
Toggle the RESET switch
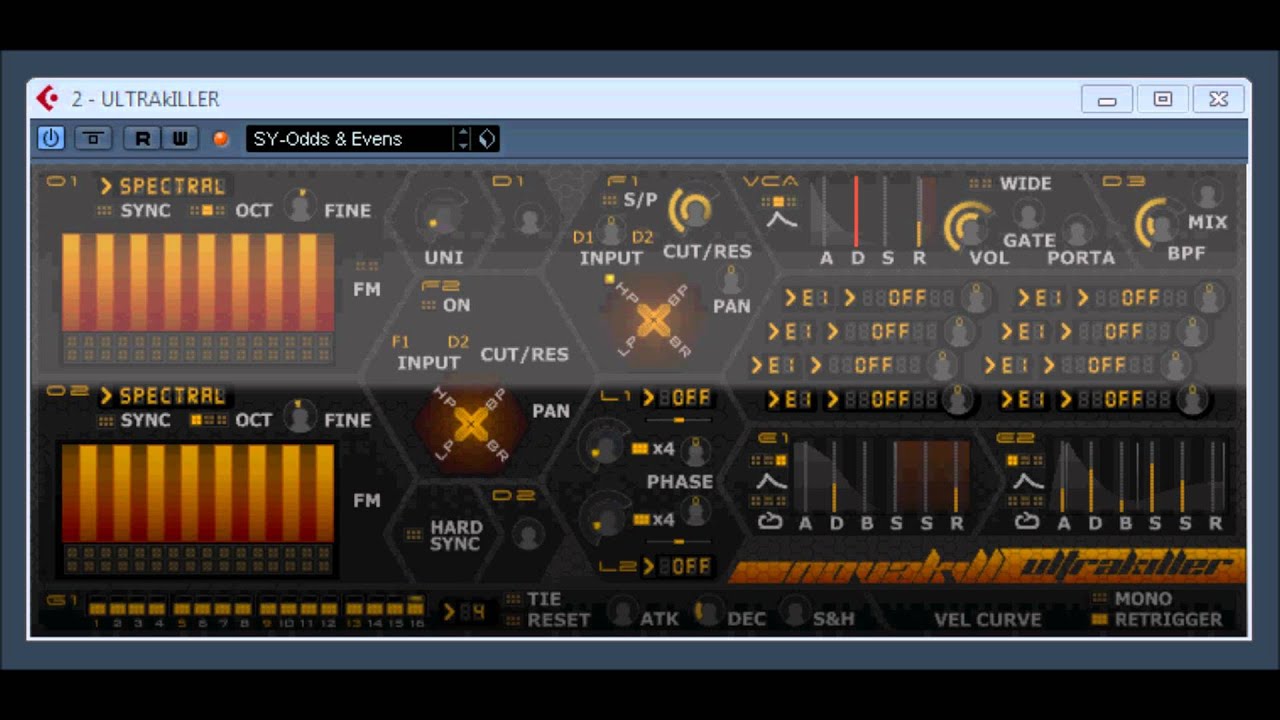[513, 620]
